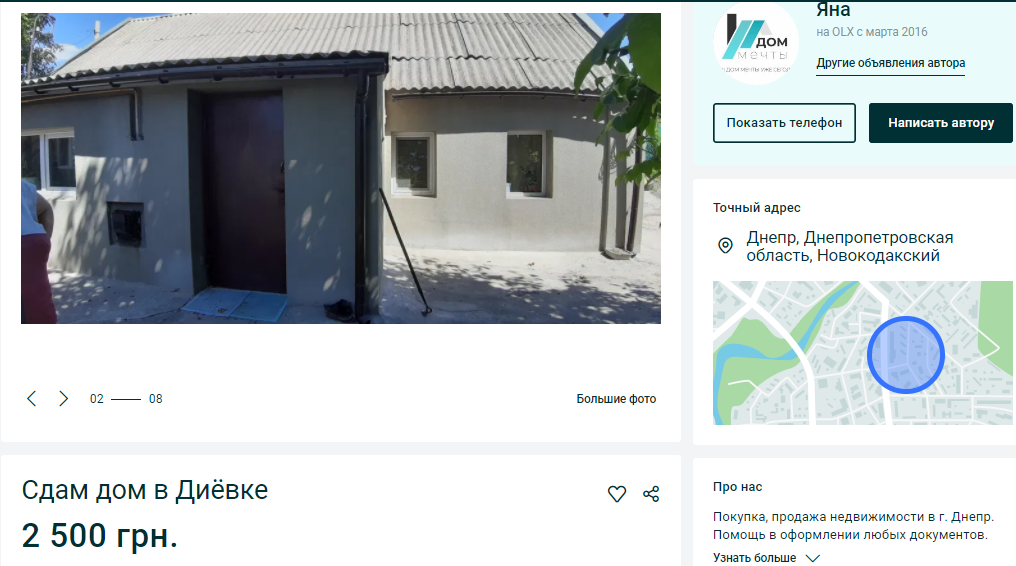Viewport: 1016px width, 566px height.
Task: Click the location pin icon
Action: click(726, 245)
